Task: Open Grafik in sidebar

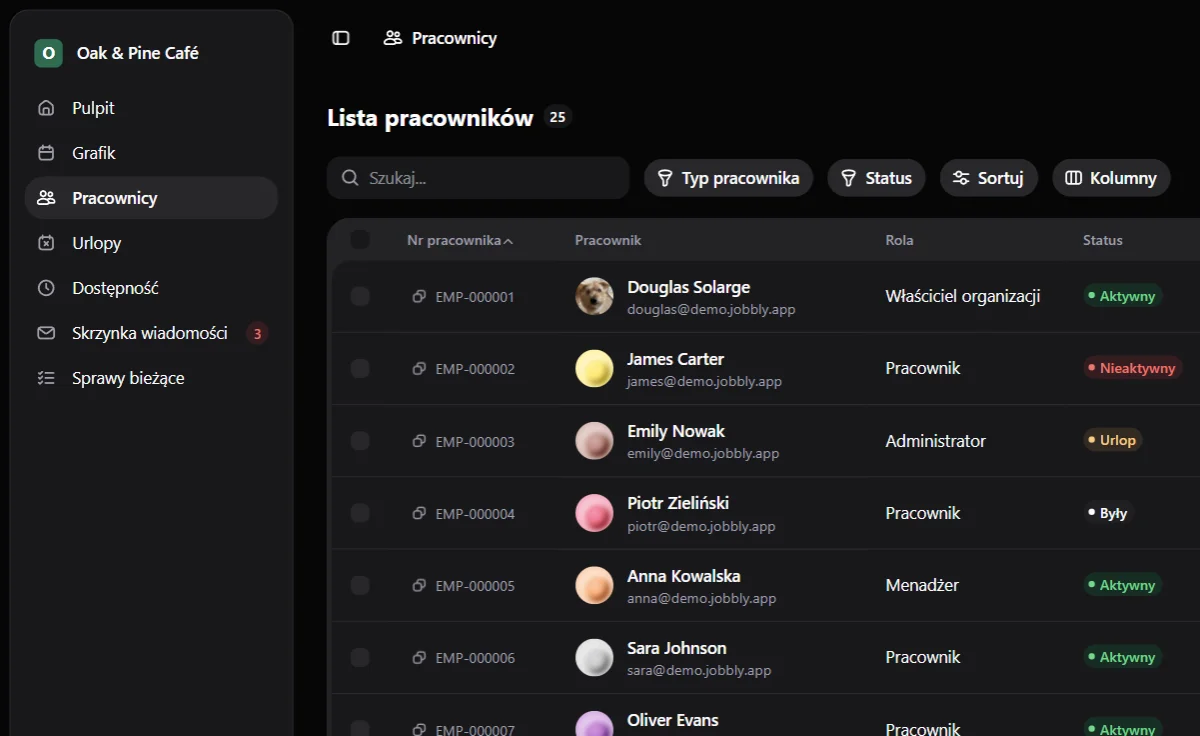Action: click(151, 153)
